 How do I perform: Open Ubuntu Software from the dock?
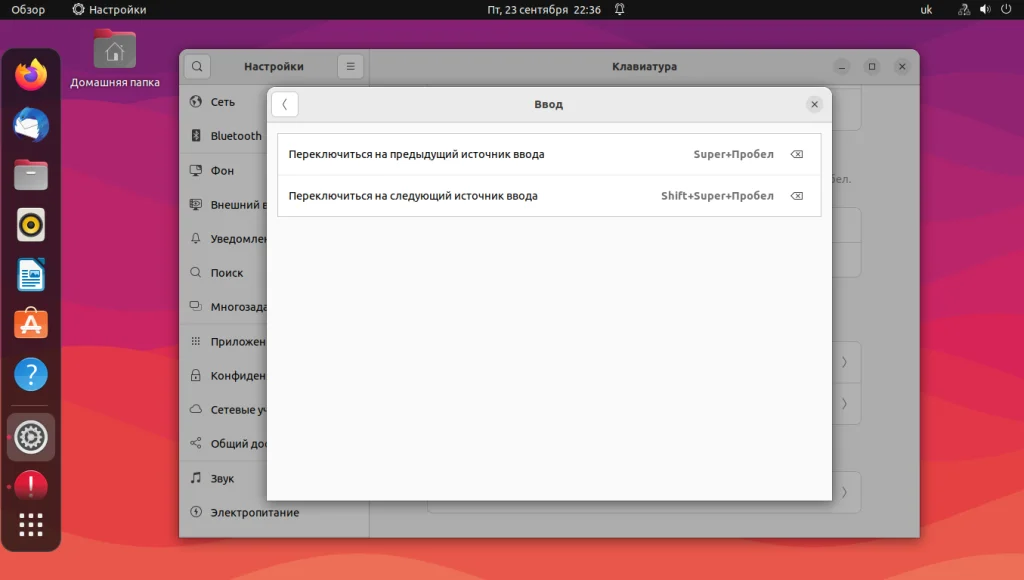pos(31,324)
